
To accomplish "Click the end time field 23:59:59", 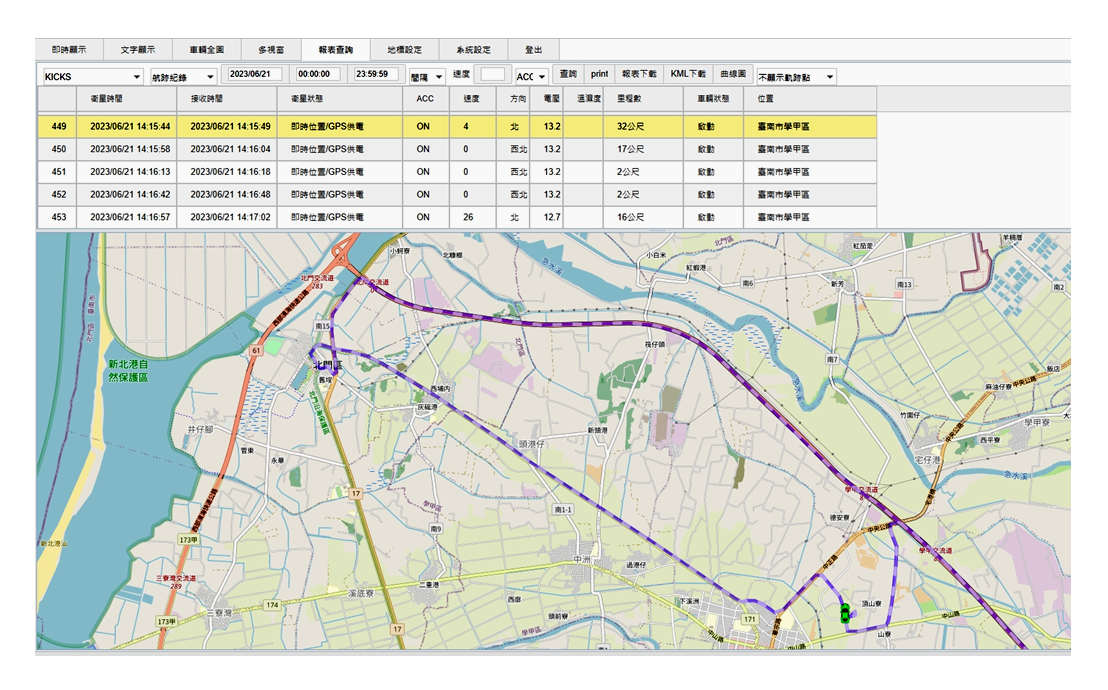I will [x=377, y=74].
